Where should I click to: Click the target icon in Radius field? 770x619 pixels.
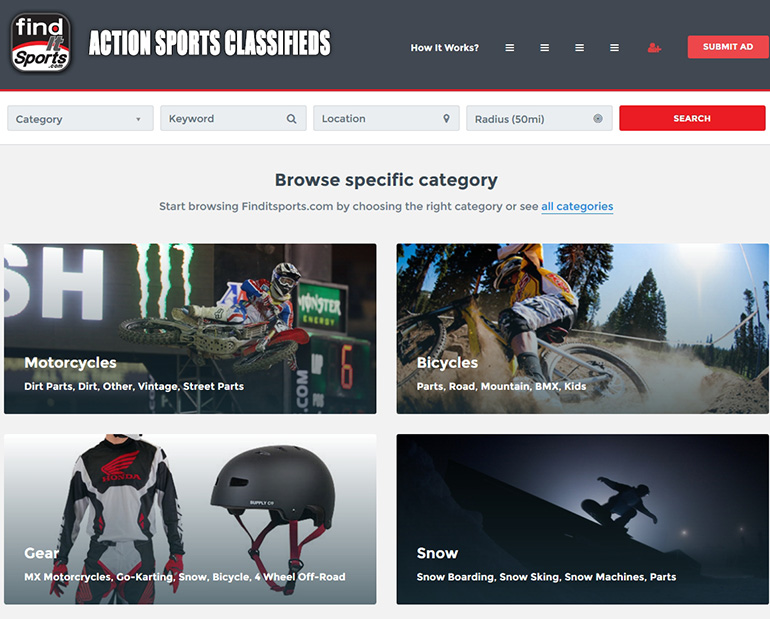[598, 118]
